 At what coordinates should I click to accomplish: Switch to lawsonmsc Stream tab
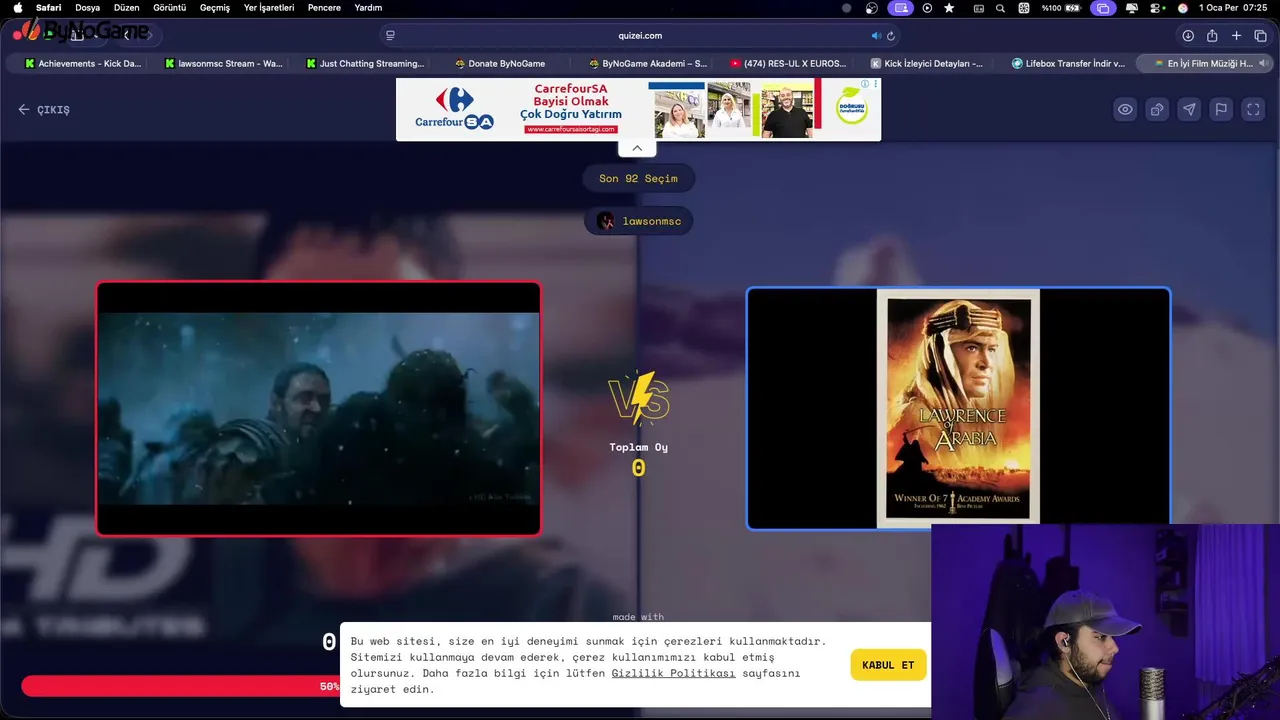pyautogui.click(x=223, y=63)
